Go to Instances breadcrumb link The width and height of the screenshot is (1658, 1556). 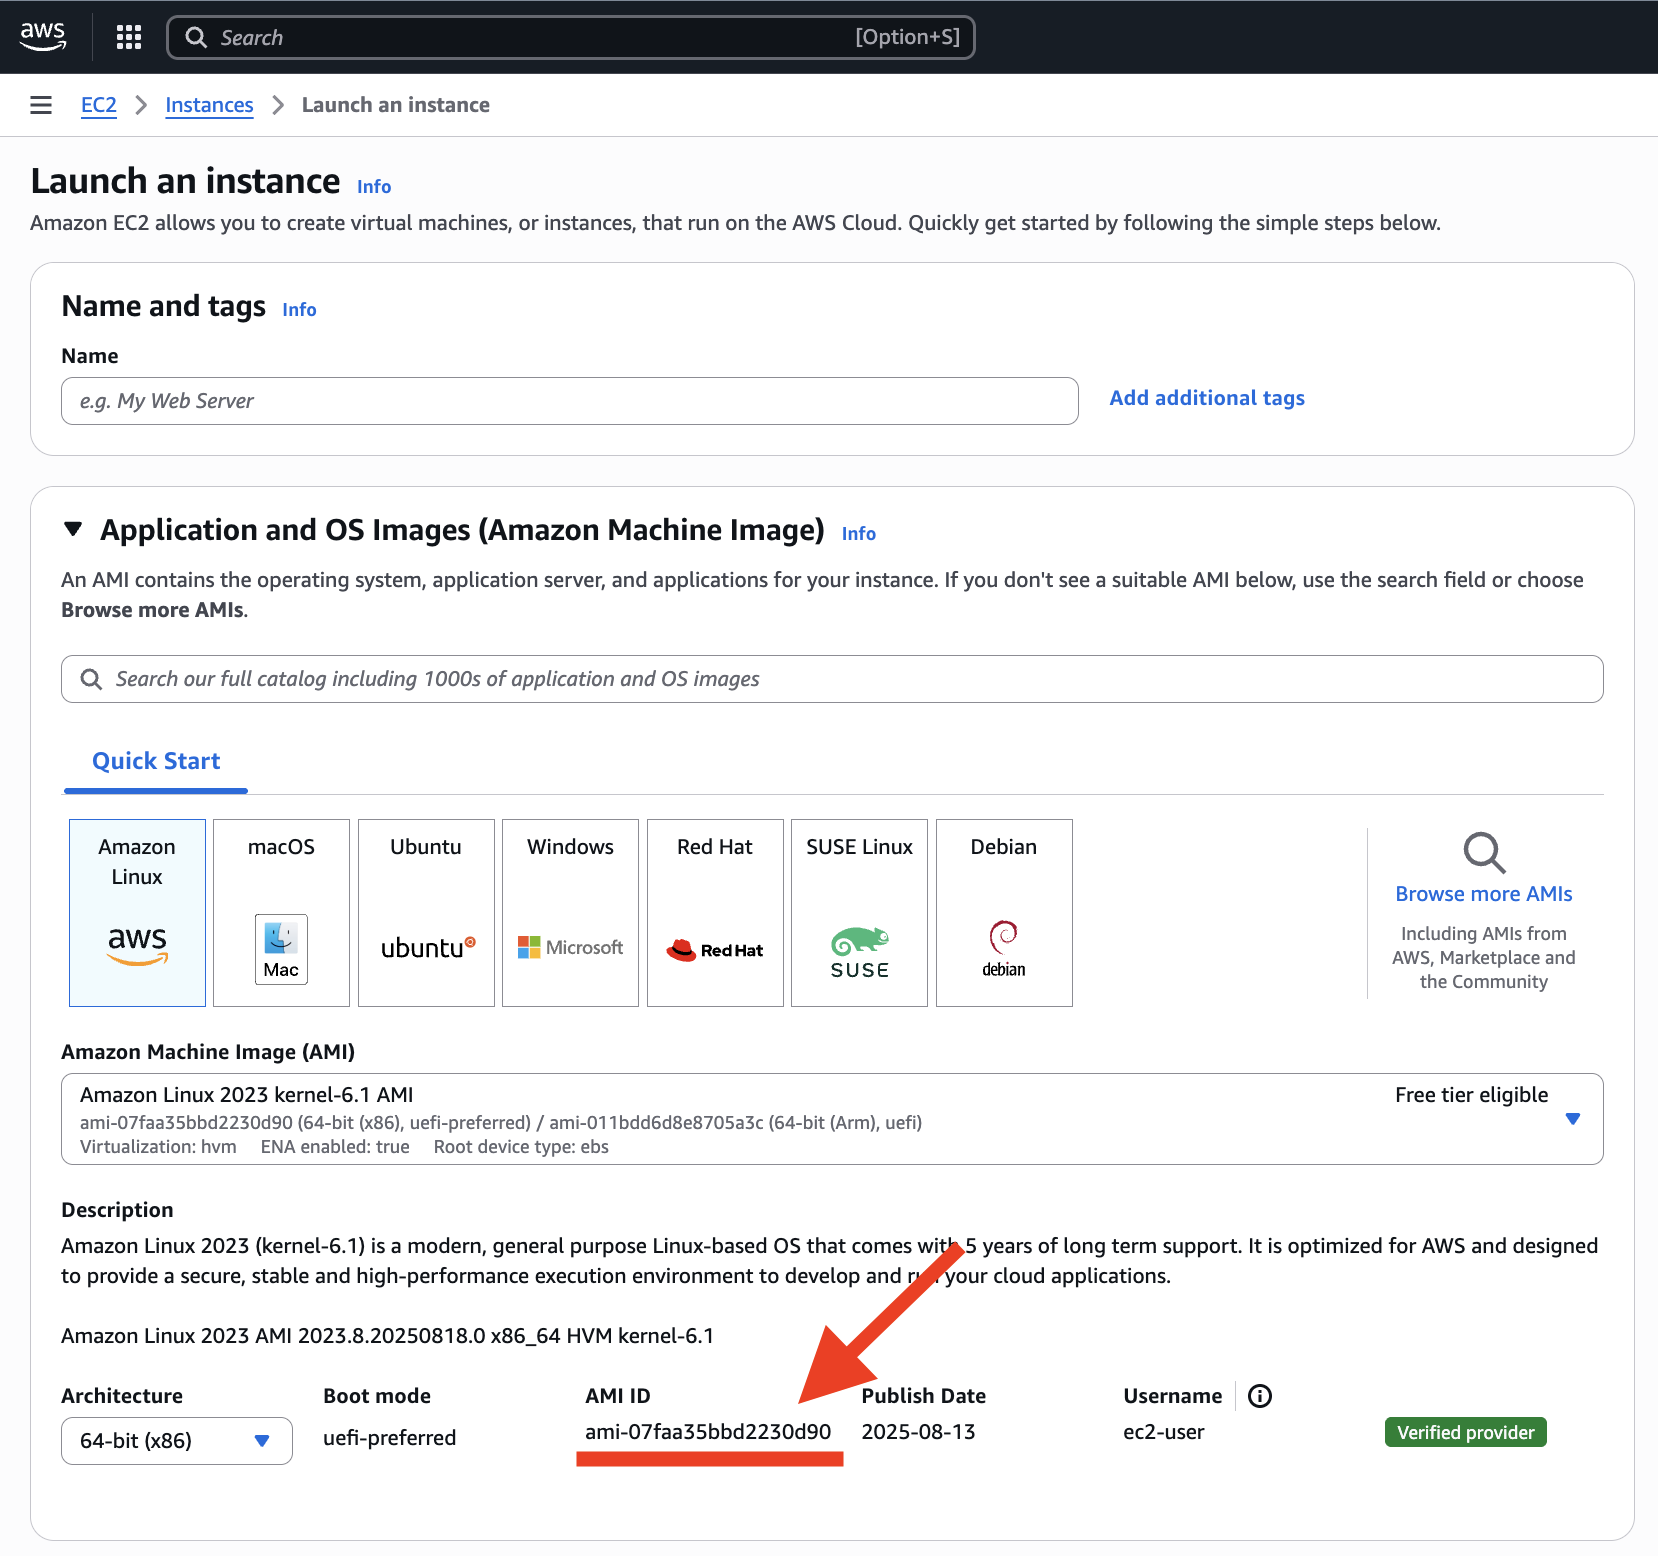(x=209, y=105)
